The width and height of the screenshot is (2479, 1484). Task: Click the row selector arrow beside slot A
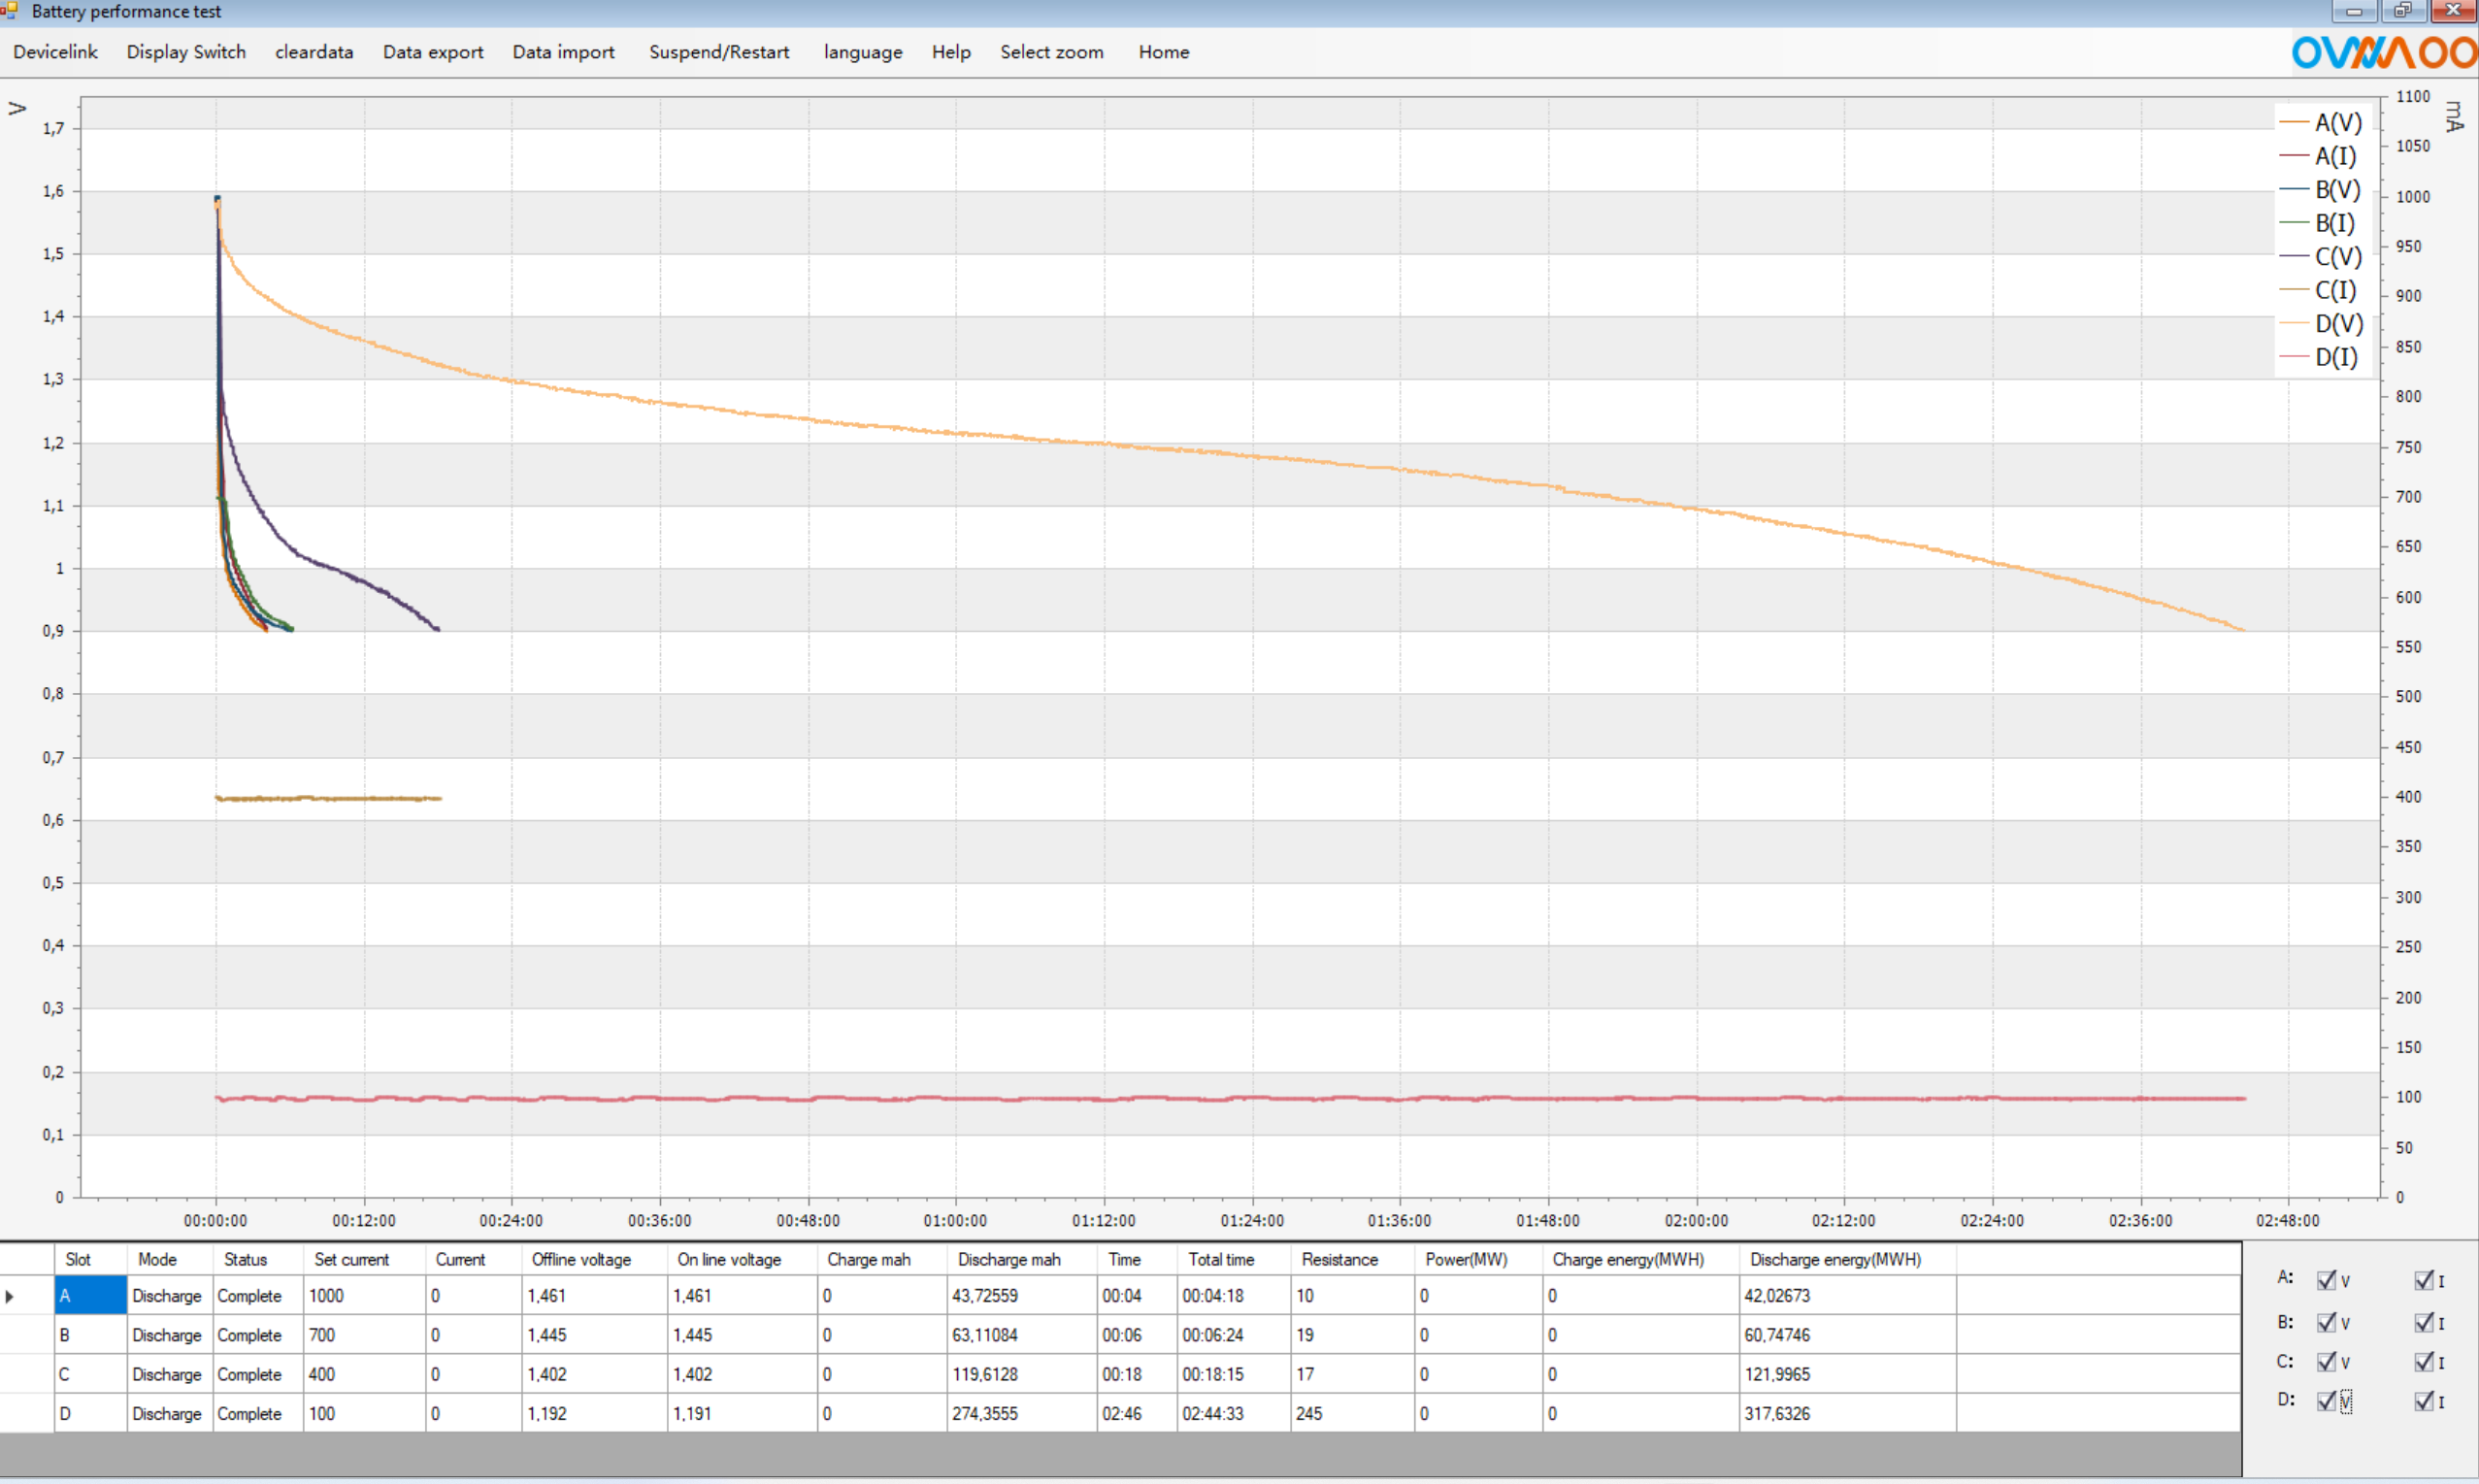pyautogui.click(x=10, y=1296)
